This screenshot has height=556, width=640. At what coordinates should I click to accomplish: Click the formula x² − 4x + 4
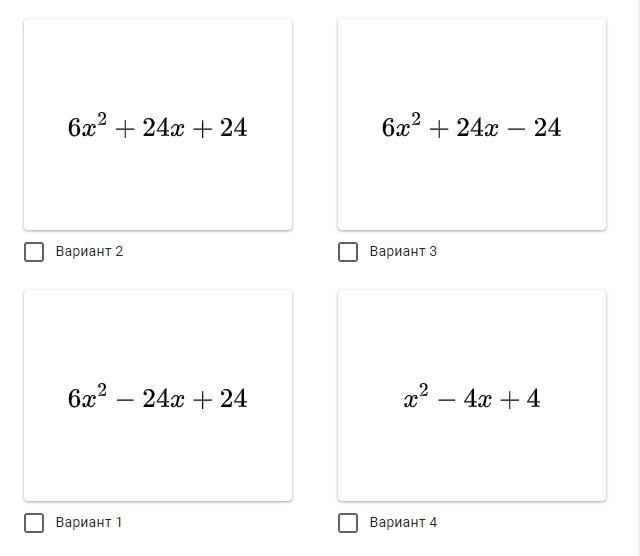[472, 399]
